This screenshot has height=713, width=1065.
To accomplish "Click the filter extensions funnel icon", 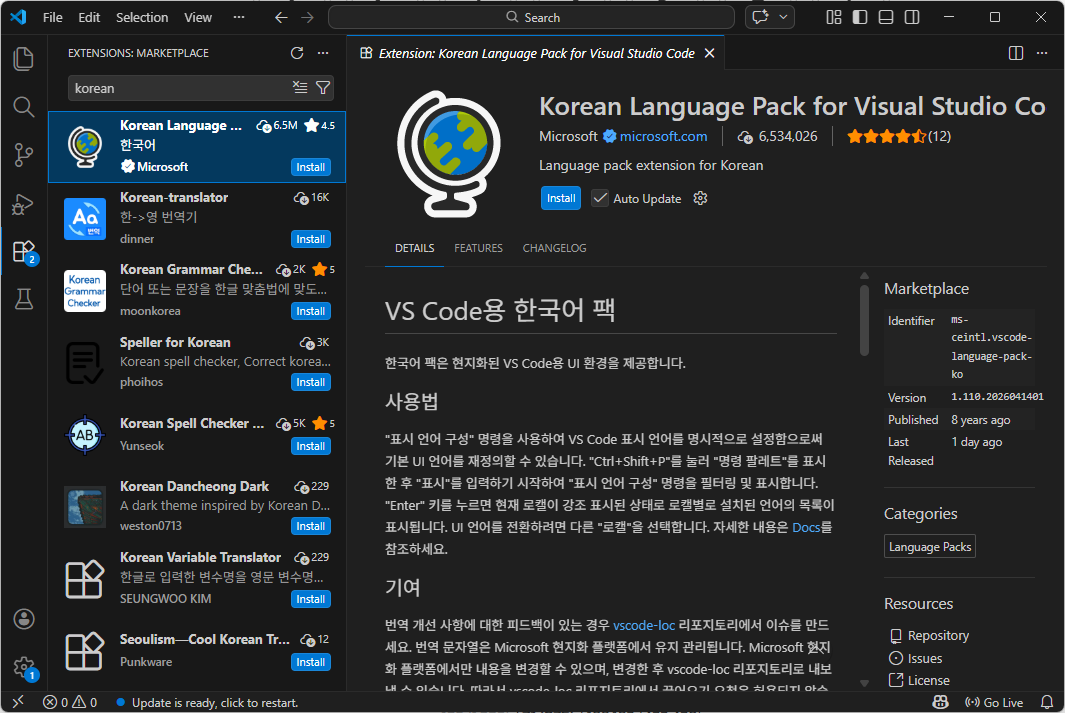I will pyautogui.click(x=323, y=88).
